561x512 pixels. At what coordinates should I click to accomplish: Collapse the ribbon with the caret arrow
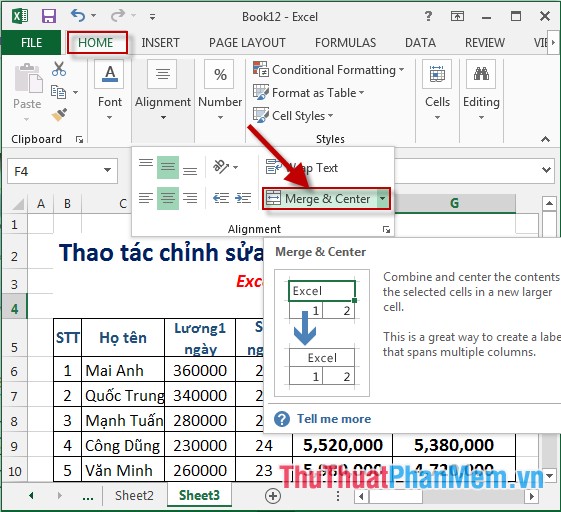pyautogui.click(x=545, y=139)
